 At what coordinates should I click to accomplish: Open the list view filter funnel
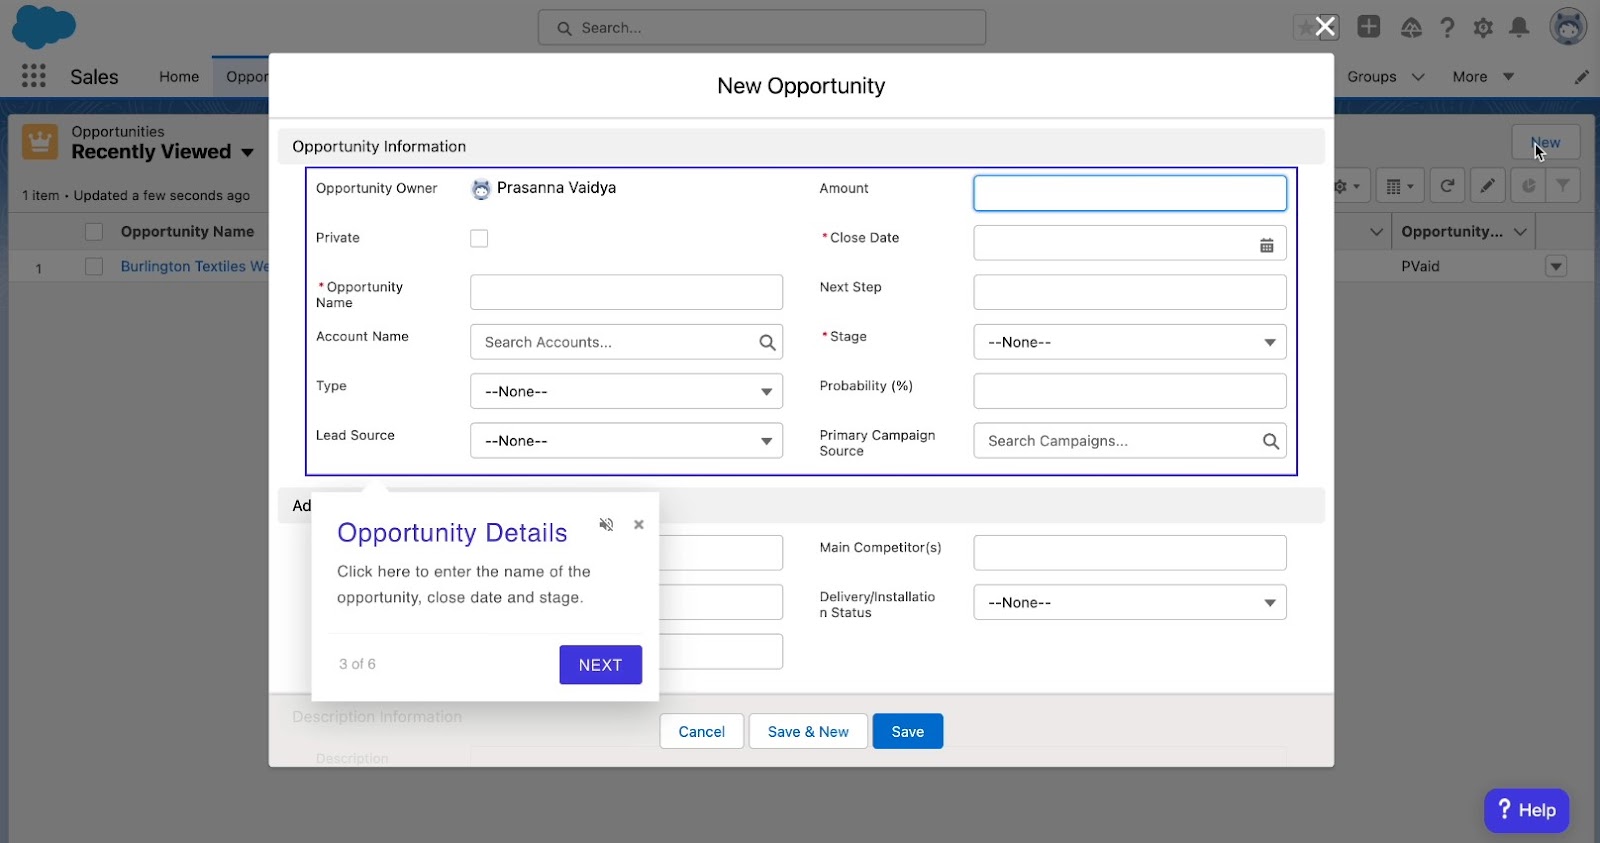pos(1563,186)
